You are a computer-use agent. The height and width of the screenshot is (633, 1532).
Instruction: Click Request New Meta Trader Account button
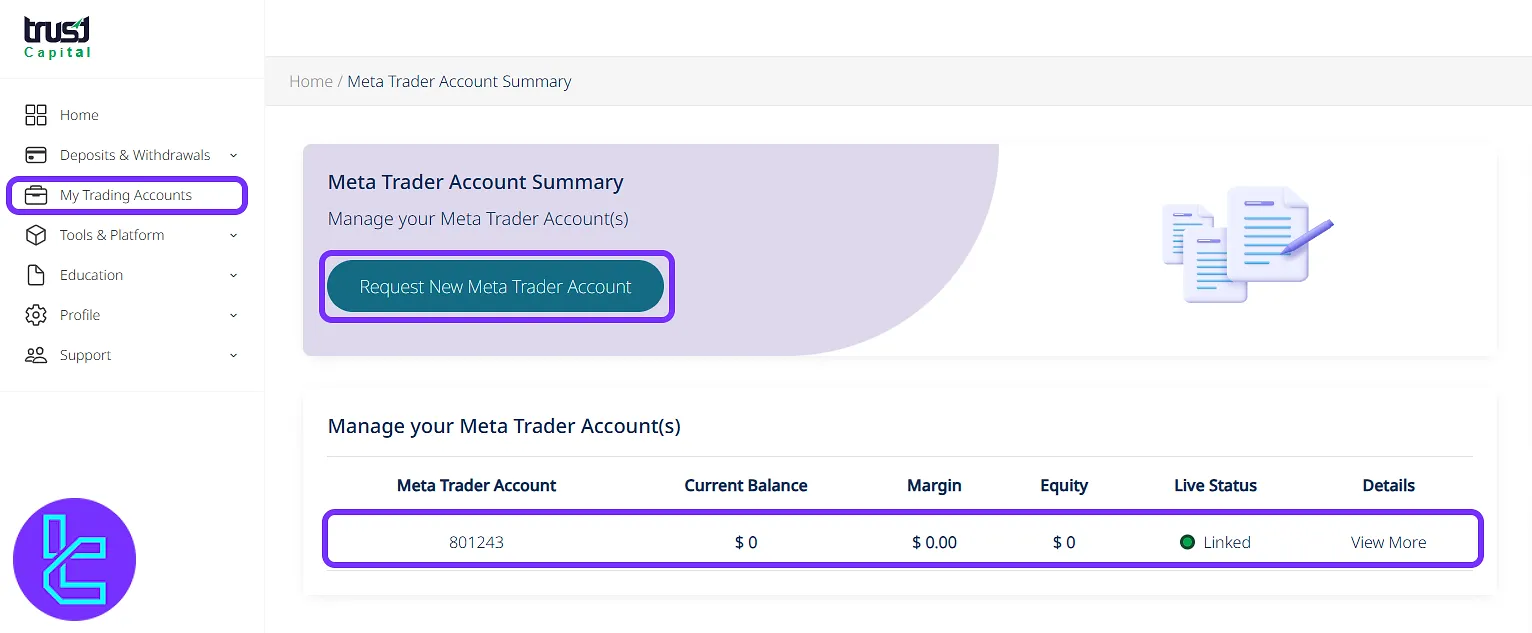[x=496, y=286]
